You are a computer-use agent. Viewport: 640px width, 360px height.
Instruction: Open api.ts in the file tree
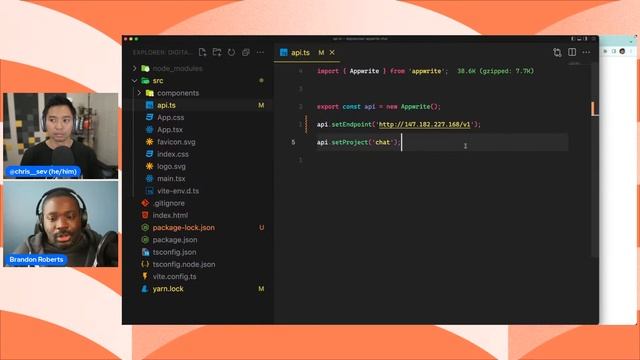coord(166,105)
